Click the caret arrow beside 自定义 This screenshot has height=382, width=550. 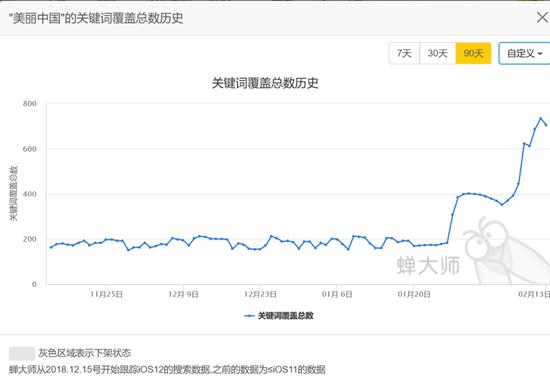coord(540,54)
